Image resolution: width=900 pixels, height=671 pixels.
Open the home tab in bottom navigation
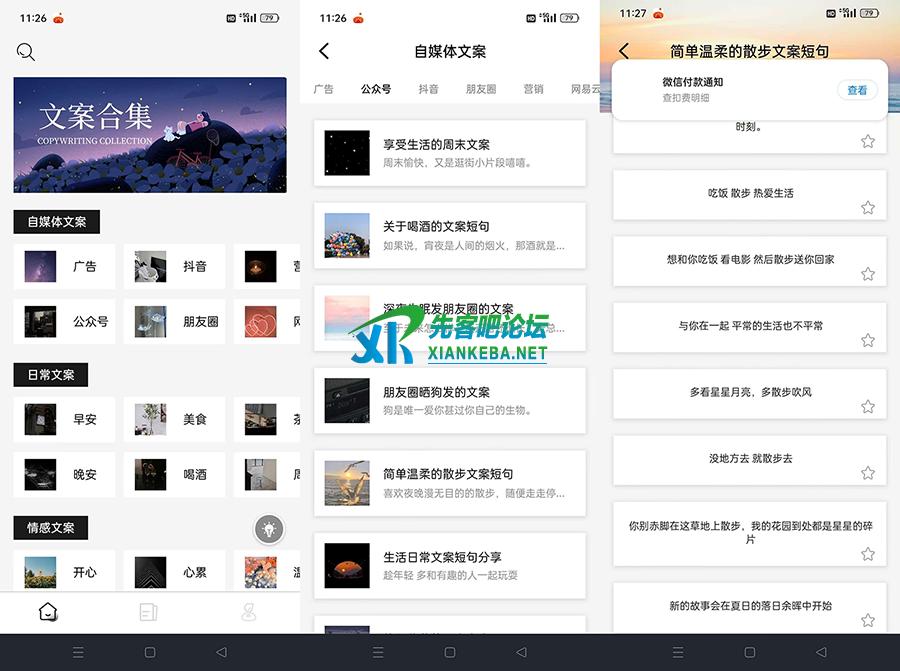[x=49, y=612]
